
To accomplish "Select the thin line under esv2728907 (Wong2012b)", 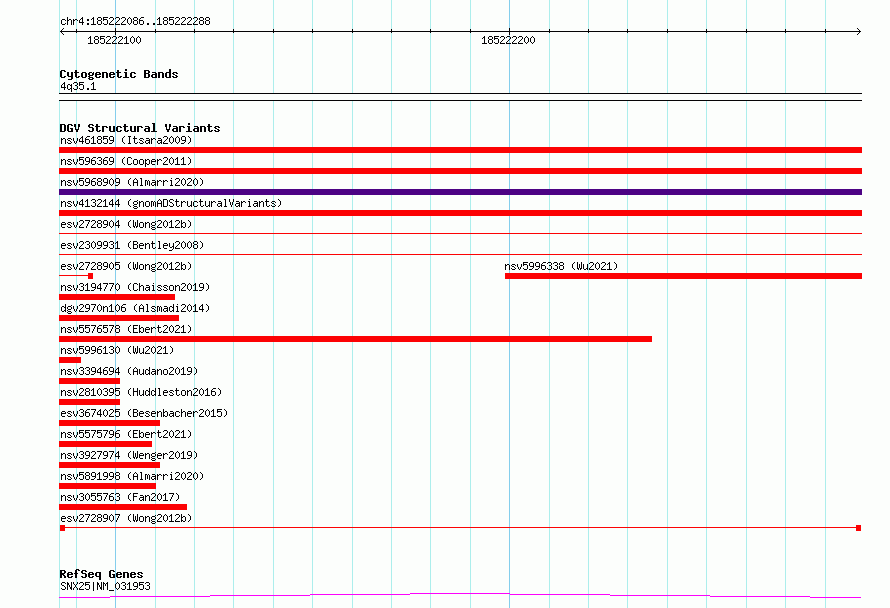I will (460, 528).
